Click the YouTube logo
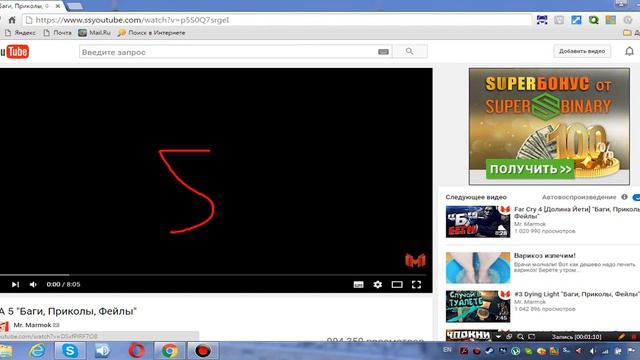 coord(14,52)
